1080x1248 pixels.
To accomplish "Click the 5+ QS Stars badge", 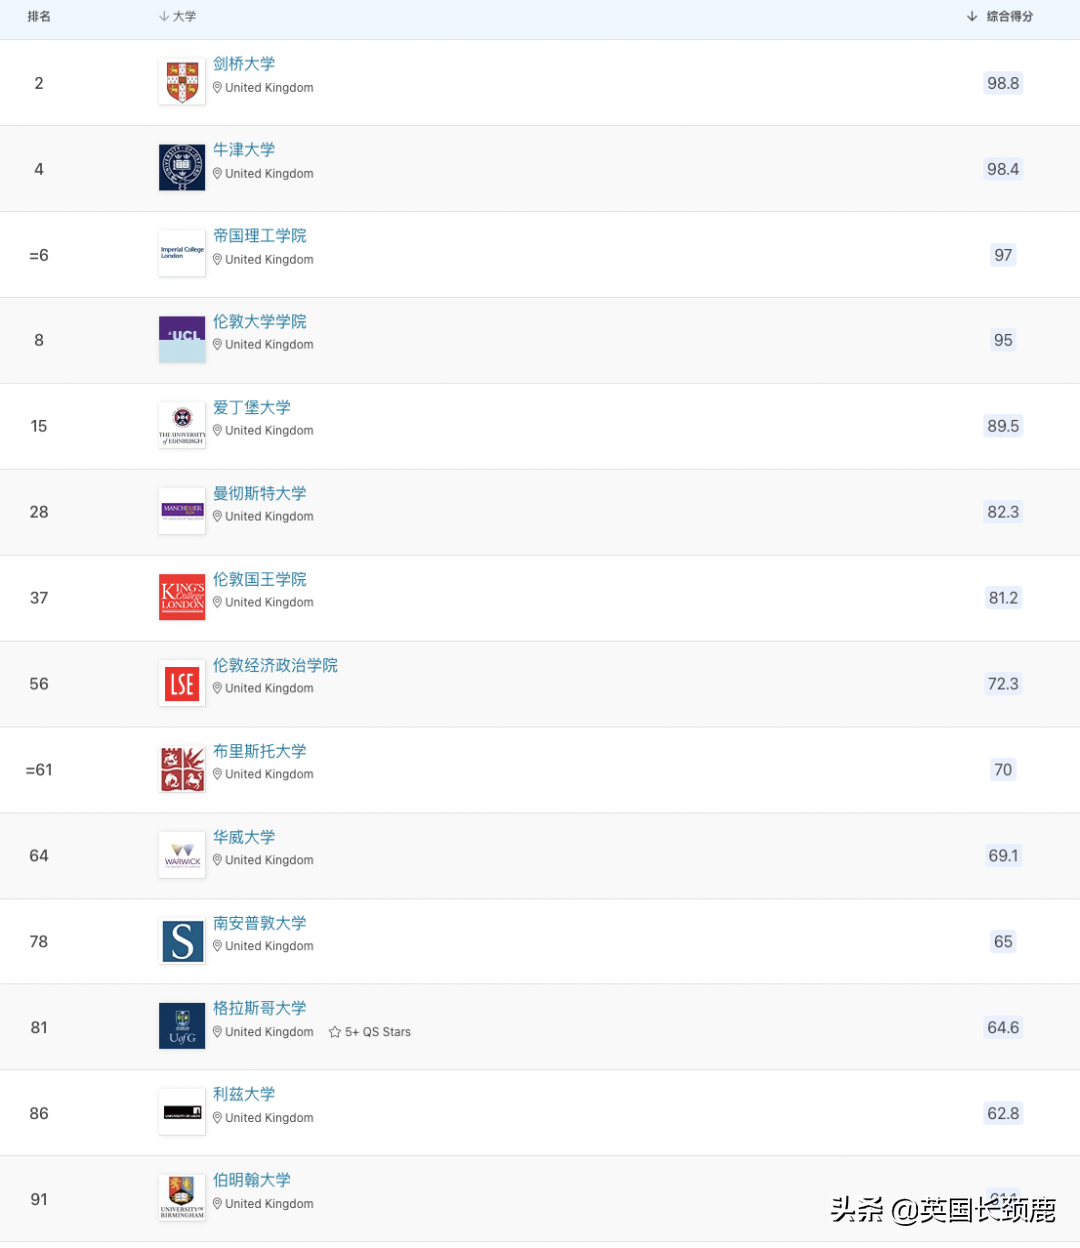I will coord(370,1032).
